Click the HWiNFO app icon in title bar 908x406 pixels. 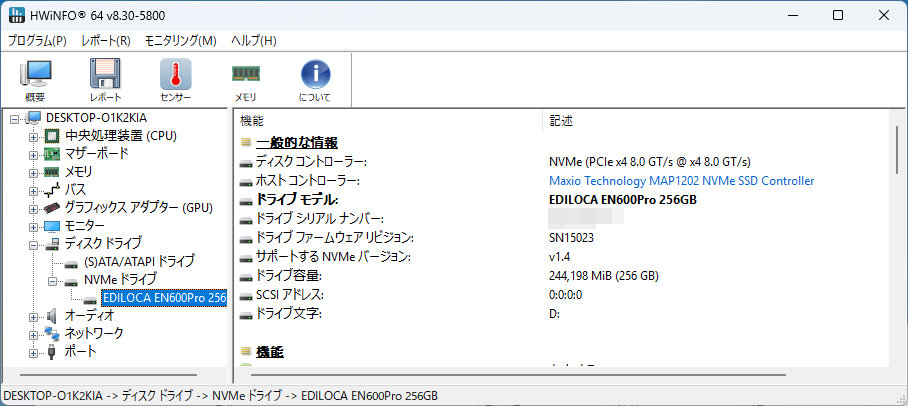16,15
